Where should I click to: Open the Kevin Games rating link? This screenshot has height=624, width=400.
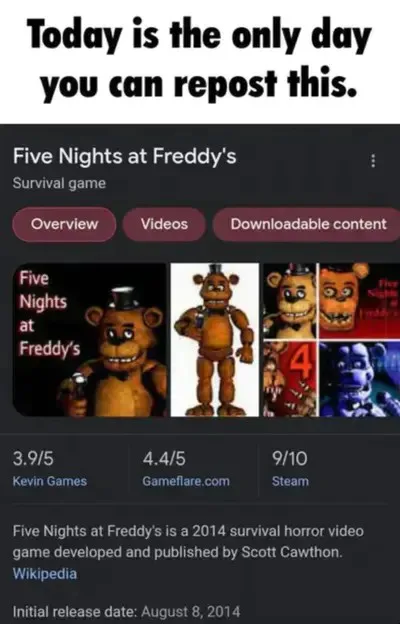50,481
